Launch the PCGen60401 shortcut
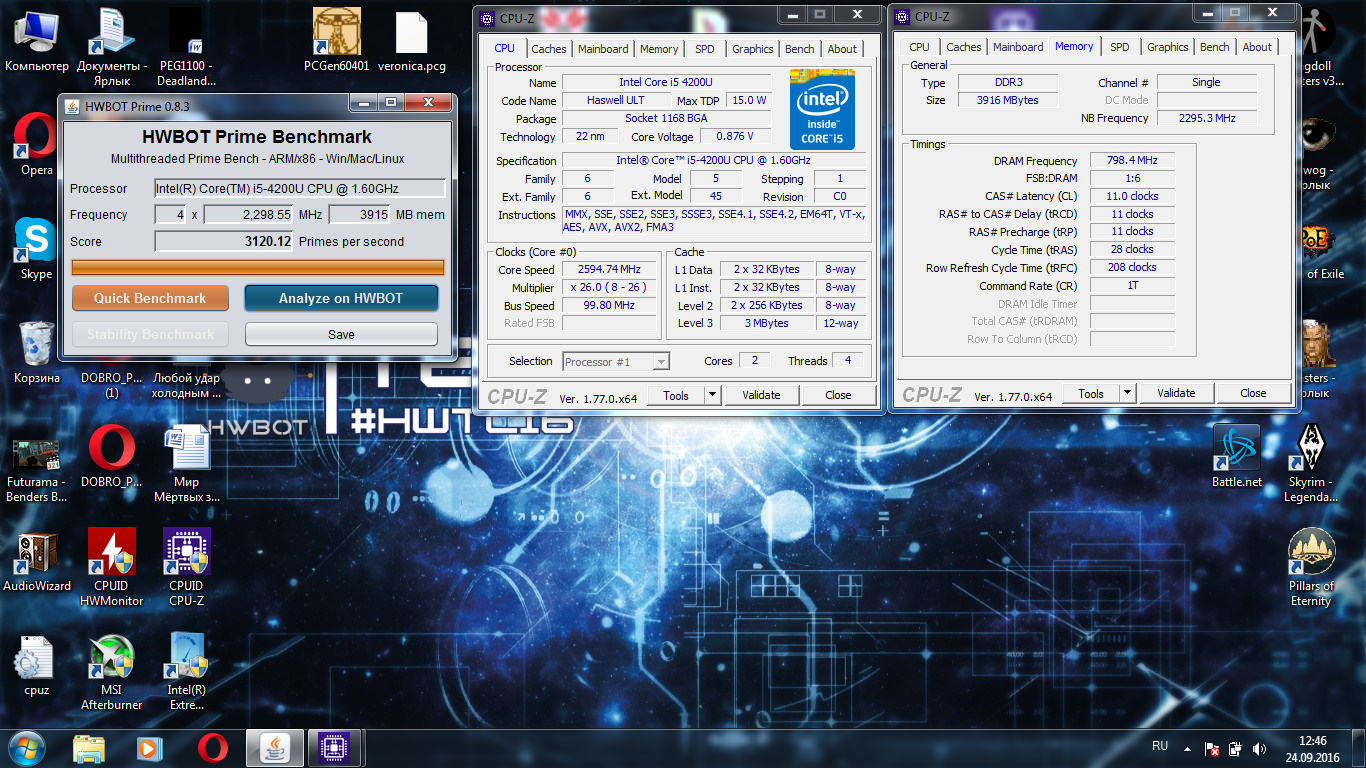The height and width of the screenshot is (768, 1366). point(337,42)
